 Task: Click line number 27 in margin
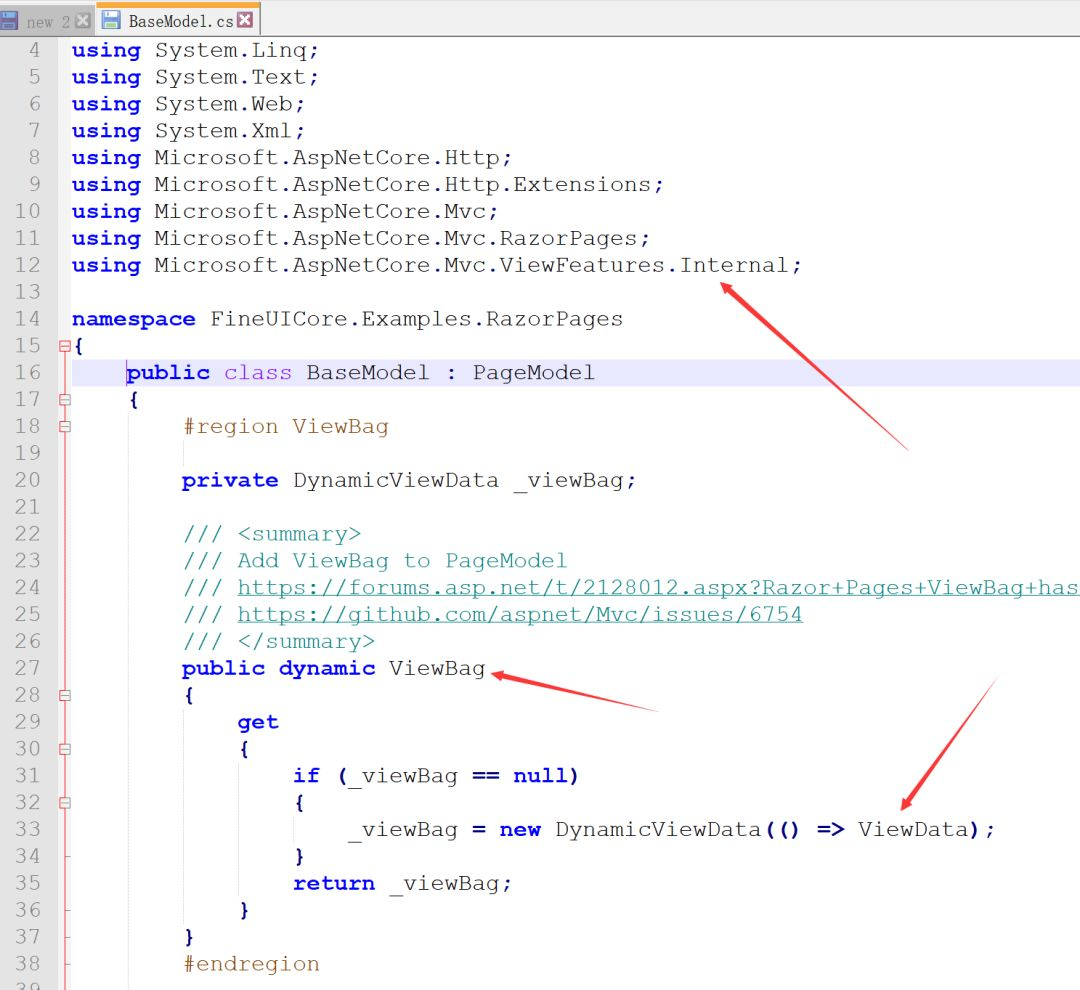coord(28,668)
